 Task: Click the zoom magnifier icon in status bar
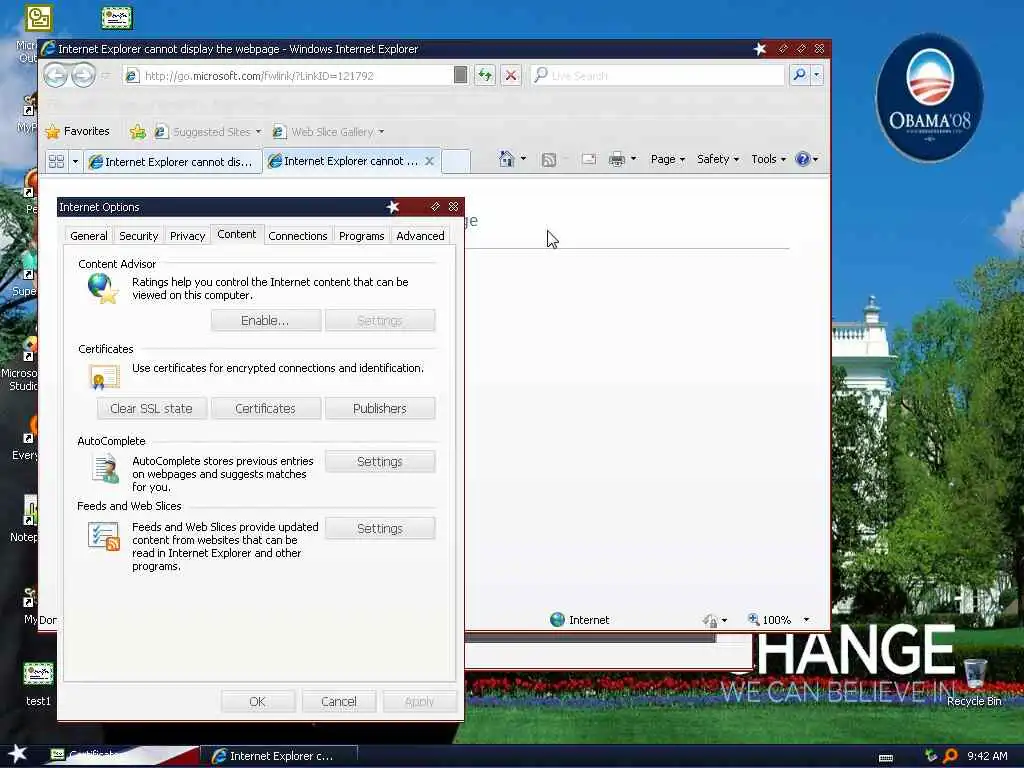753,619
